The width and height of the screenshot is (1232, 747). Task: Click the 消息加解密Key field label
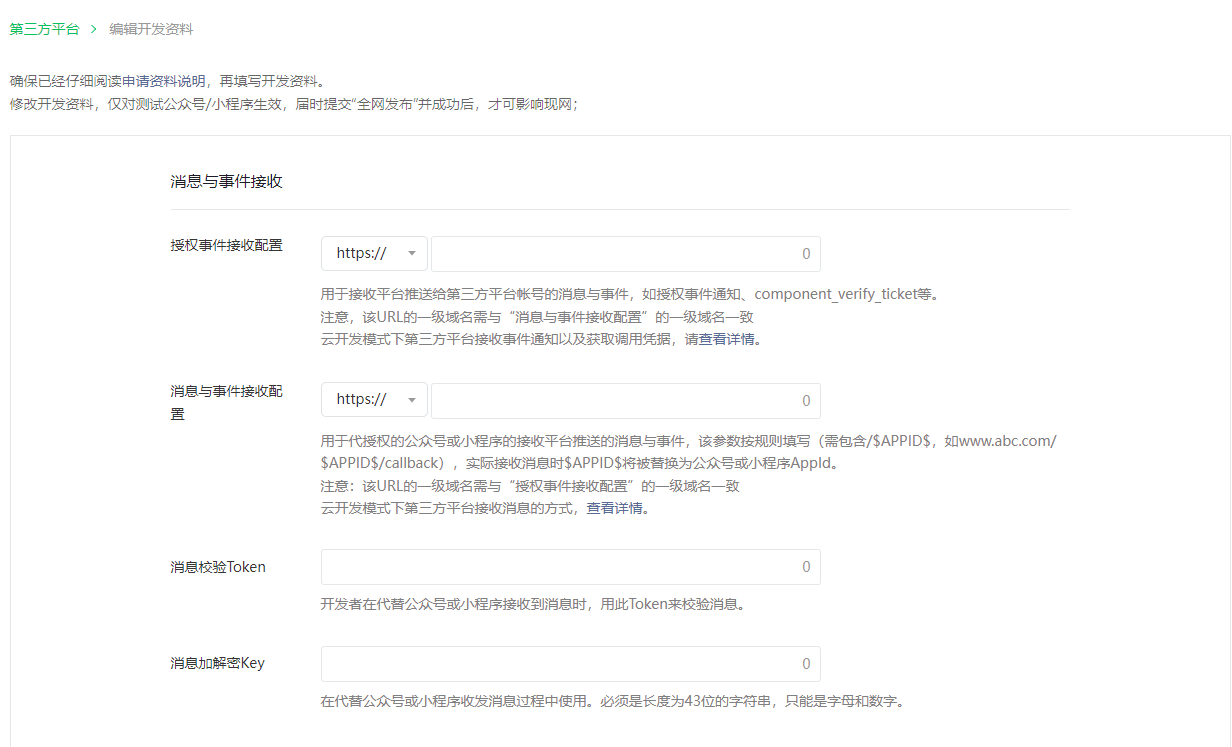pos(217,663)
